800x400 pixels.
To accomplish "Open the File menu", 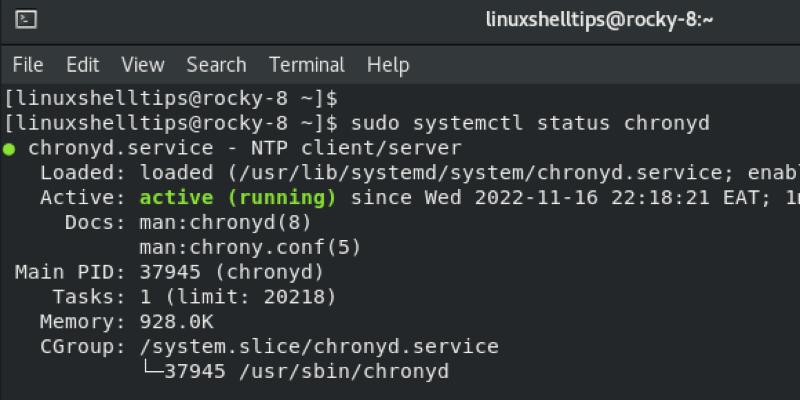I will (x=27, y=65).
